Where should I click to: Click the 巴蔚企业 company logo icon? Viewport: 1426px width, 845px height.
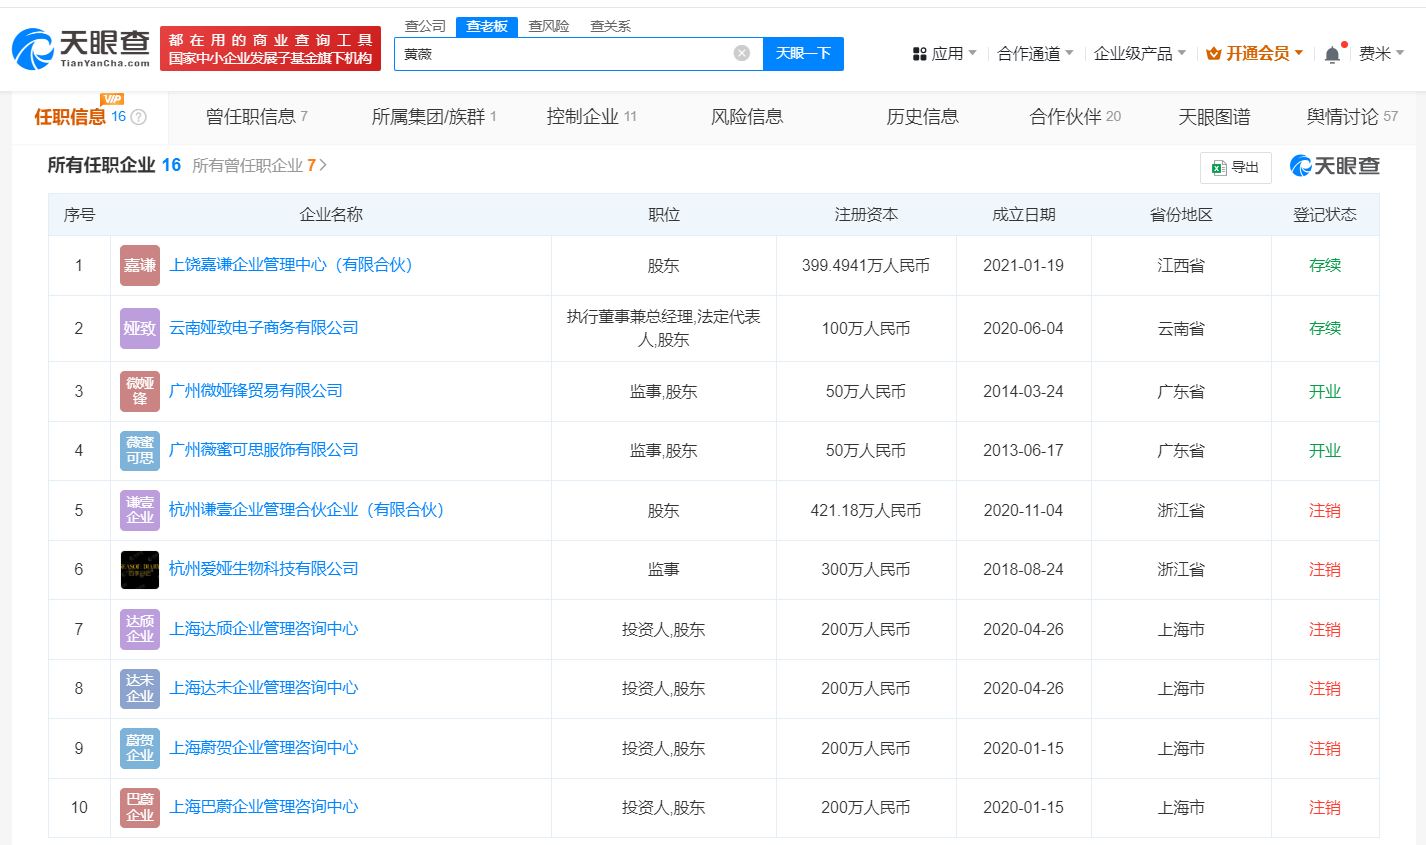[x=140, y=807]
